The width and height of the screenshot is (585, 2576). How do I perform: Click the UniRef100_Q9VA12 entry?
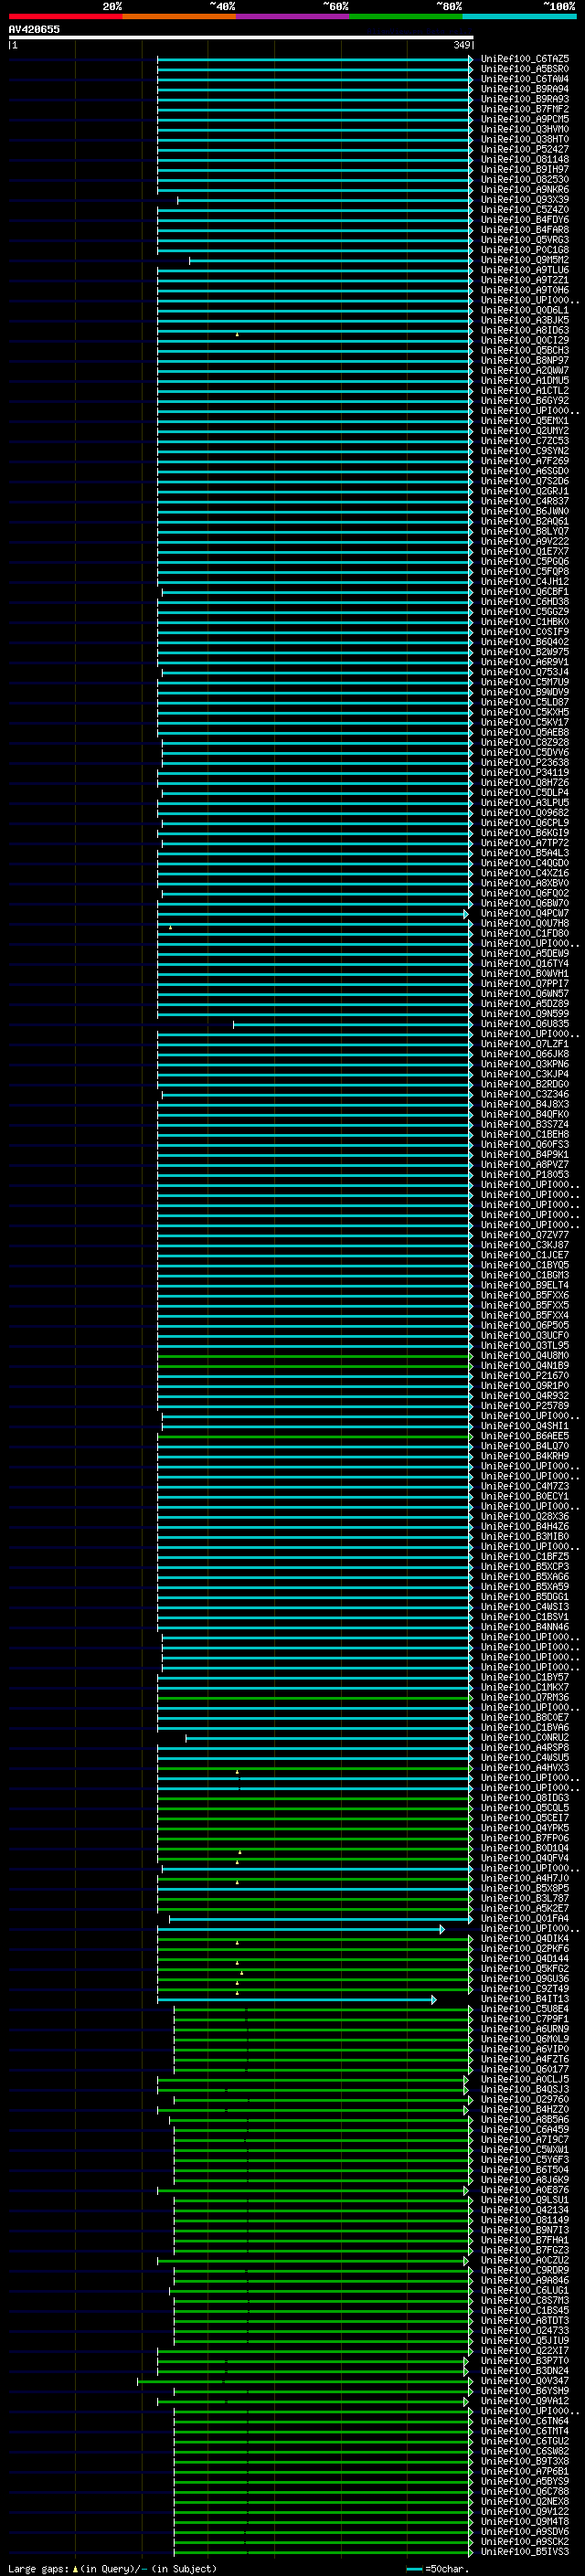pyautogui.click(x=525, y=2401)
